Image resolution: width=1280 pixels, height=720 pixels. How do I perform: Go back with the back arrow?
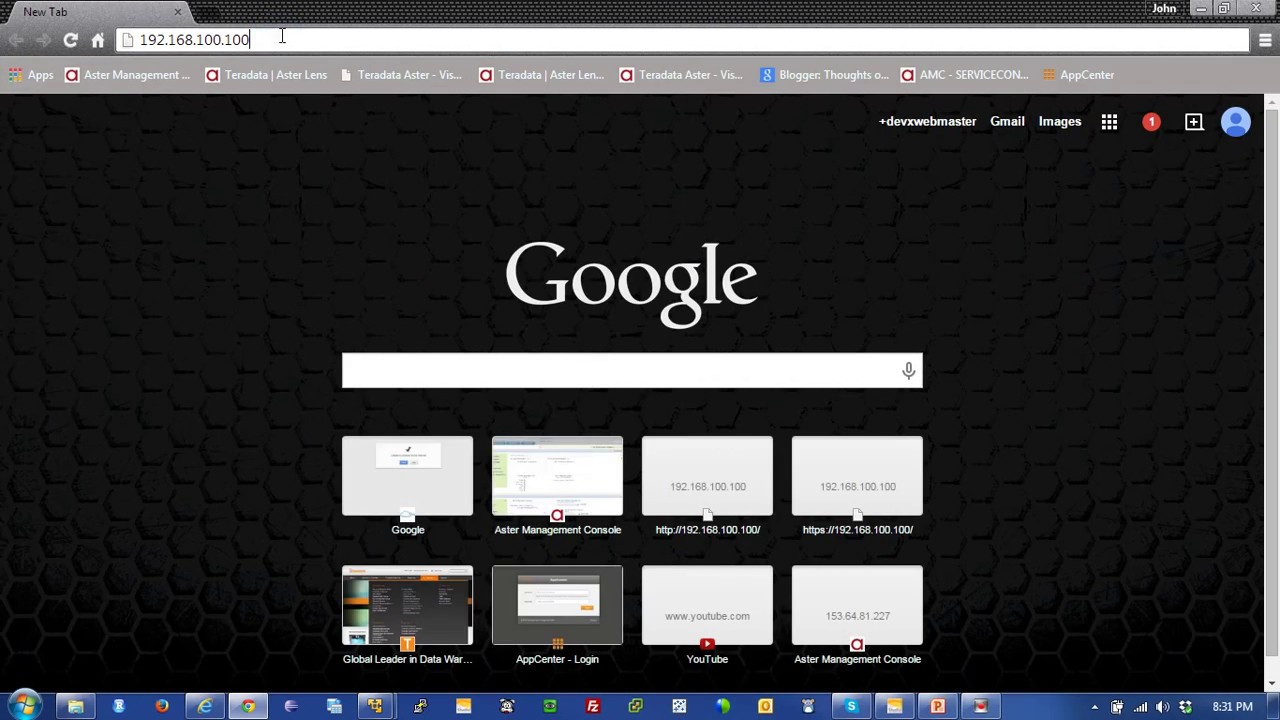coord(16,40)
